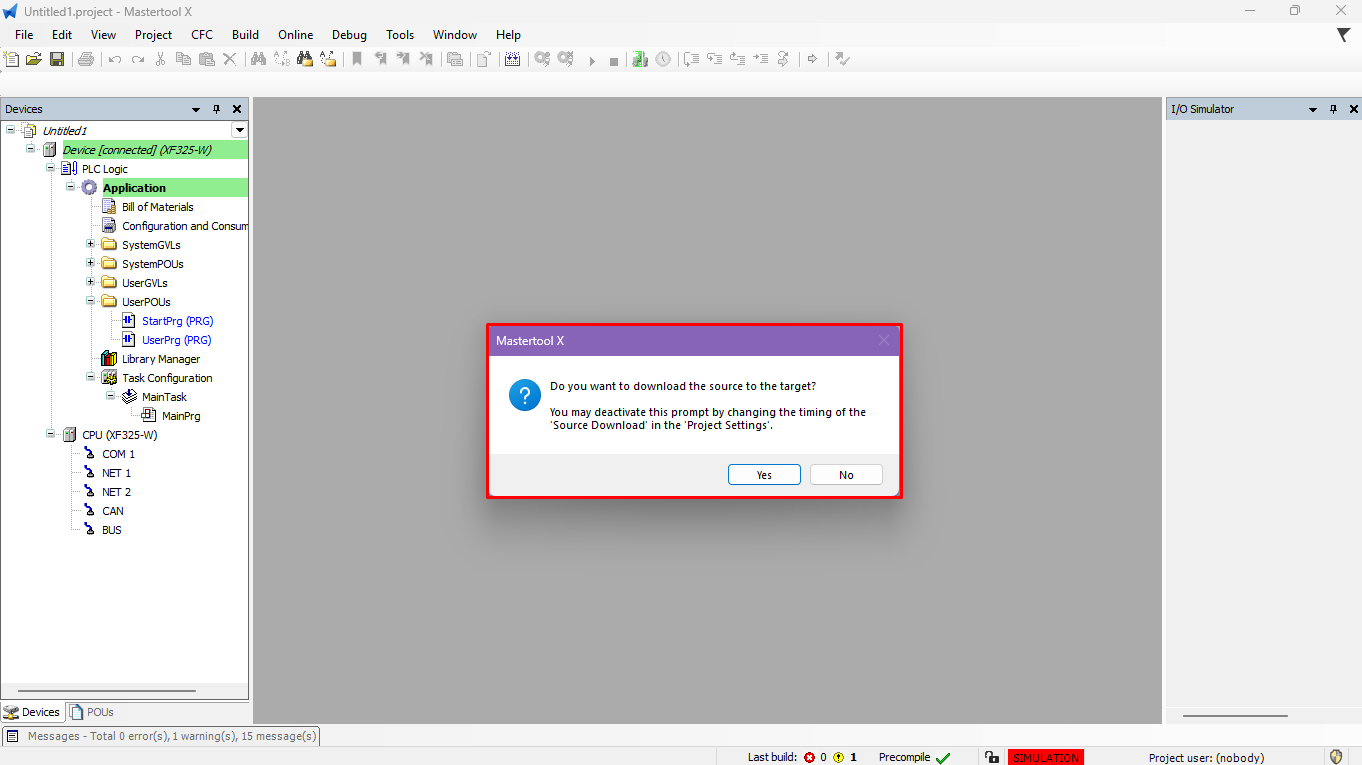
Task: Open the Online menu
Action: tap(295, 34)
